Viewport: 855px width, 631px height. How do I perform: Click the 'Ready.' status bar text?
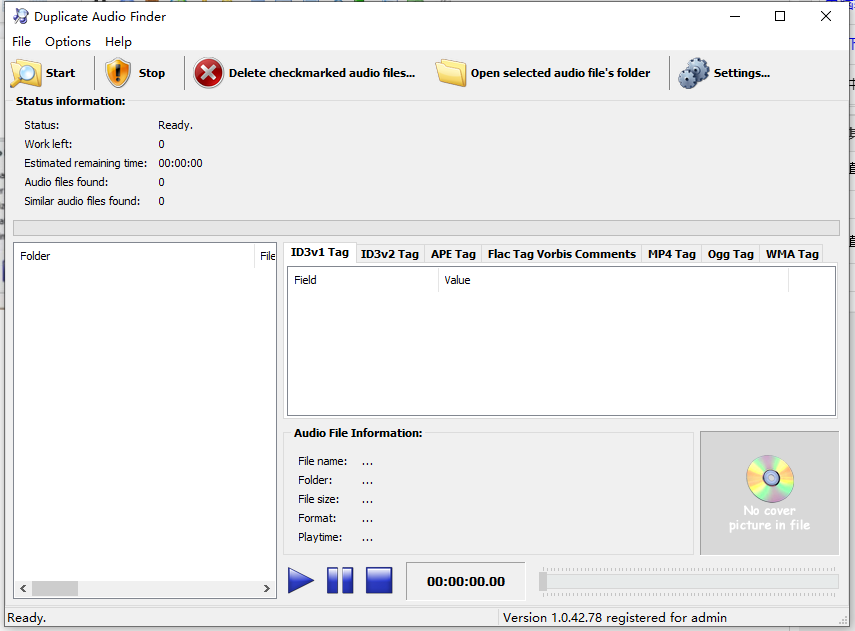click(27, 618)
